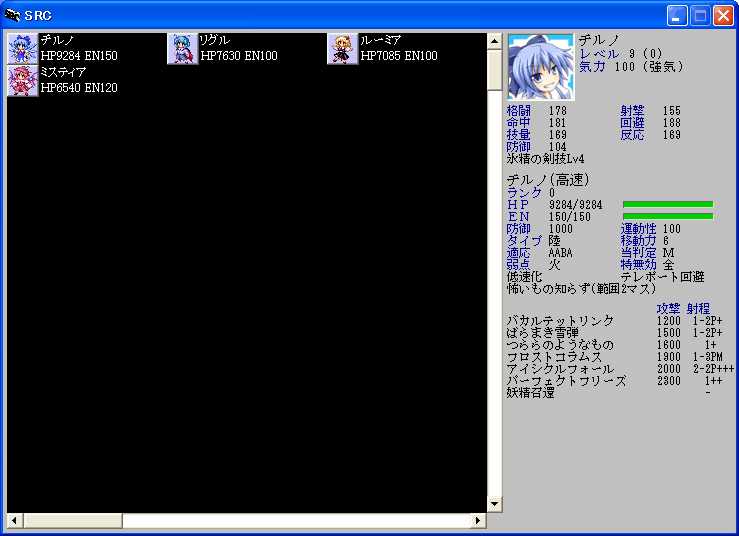Click the 運動性 stat label

[x=638, y=229]
